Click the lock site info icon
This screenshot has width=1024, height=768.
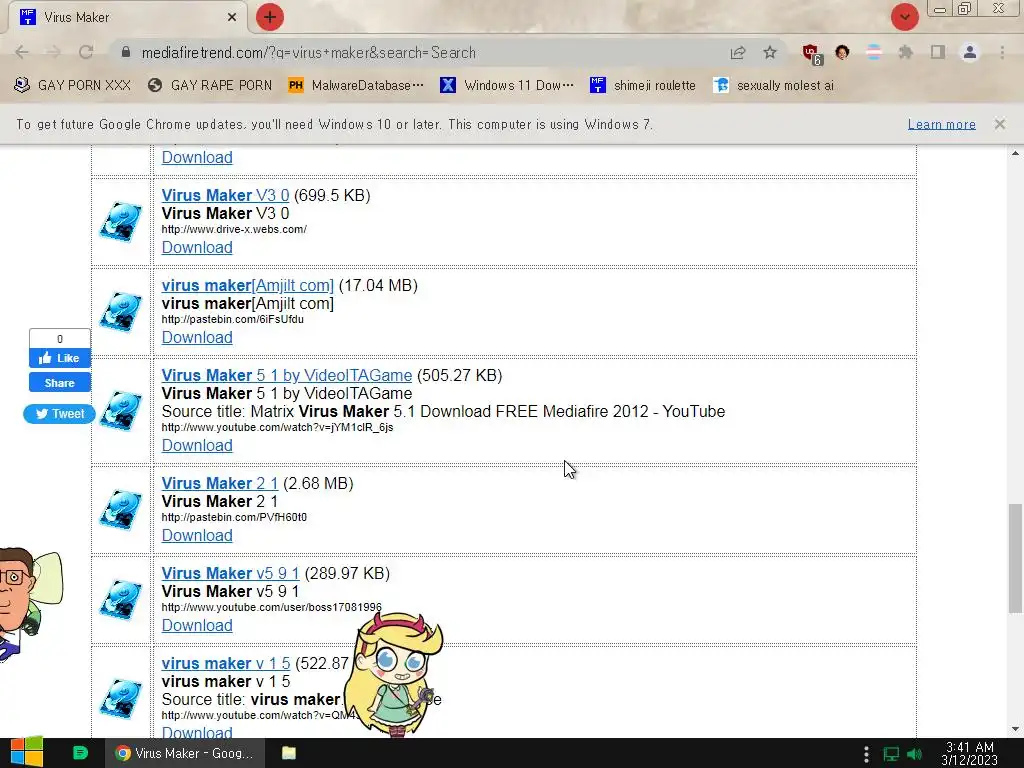click(x=126, y=52)
